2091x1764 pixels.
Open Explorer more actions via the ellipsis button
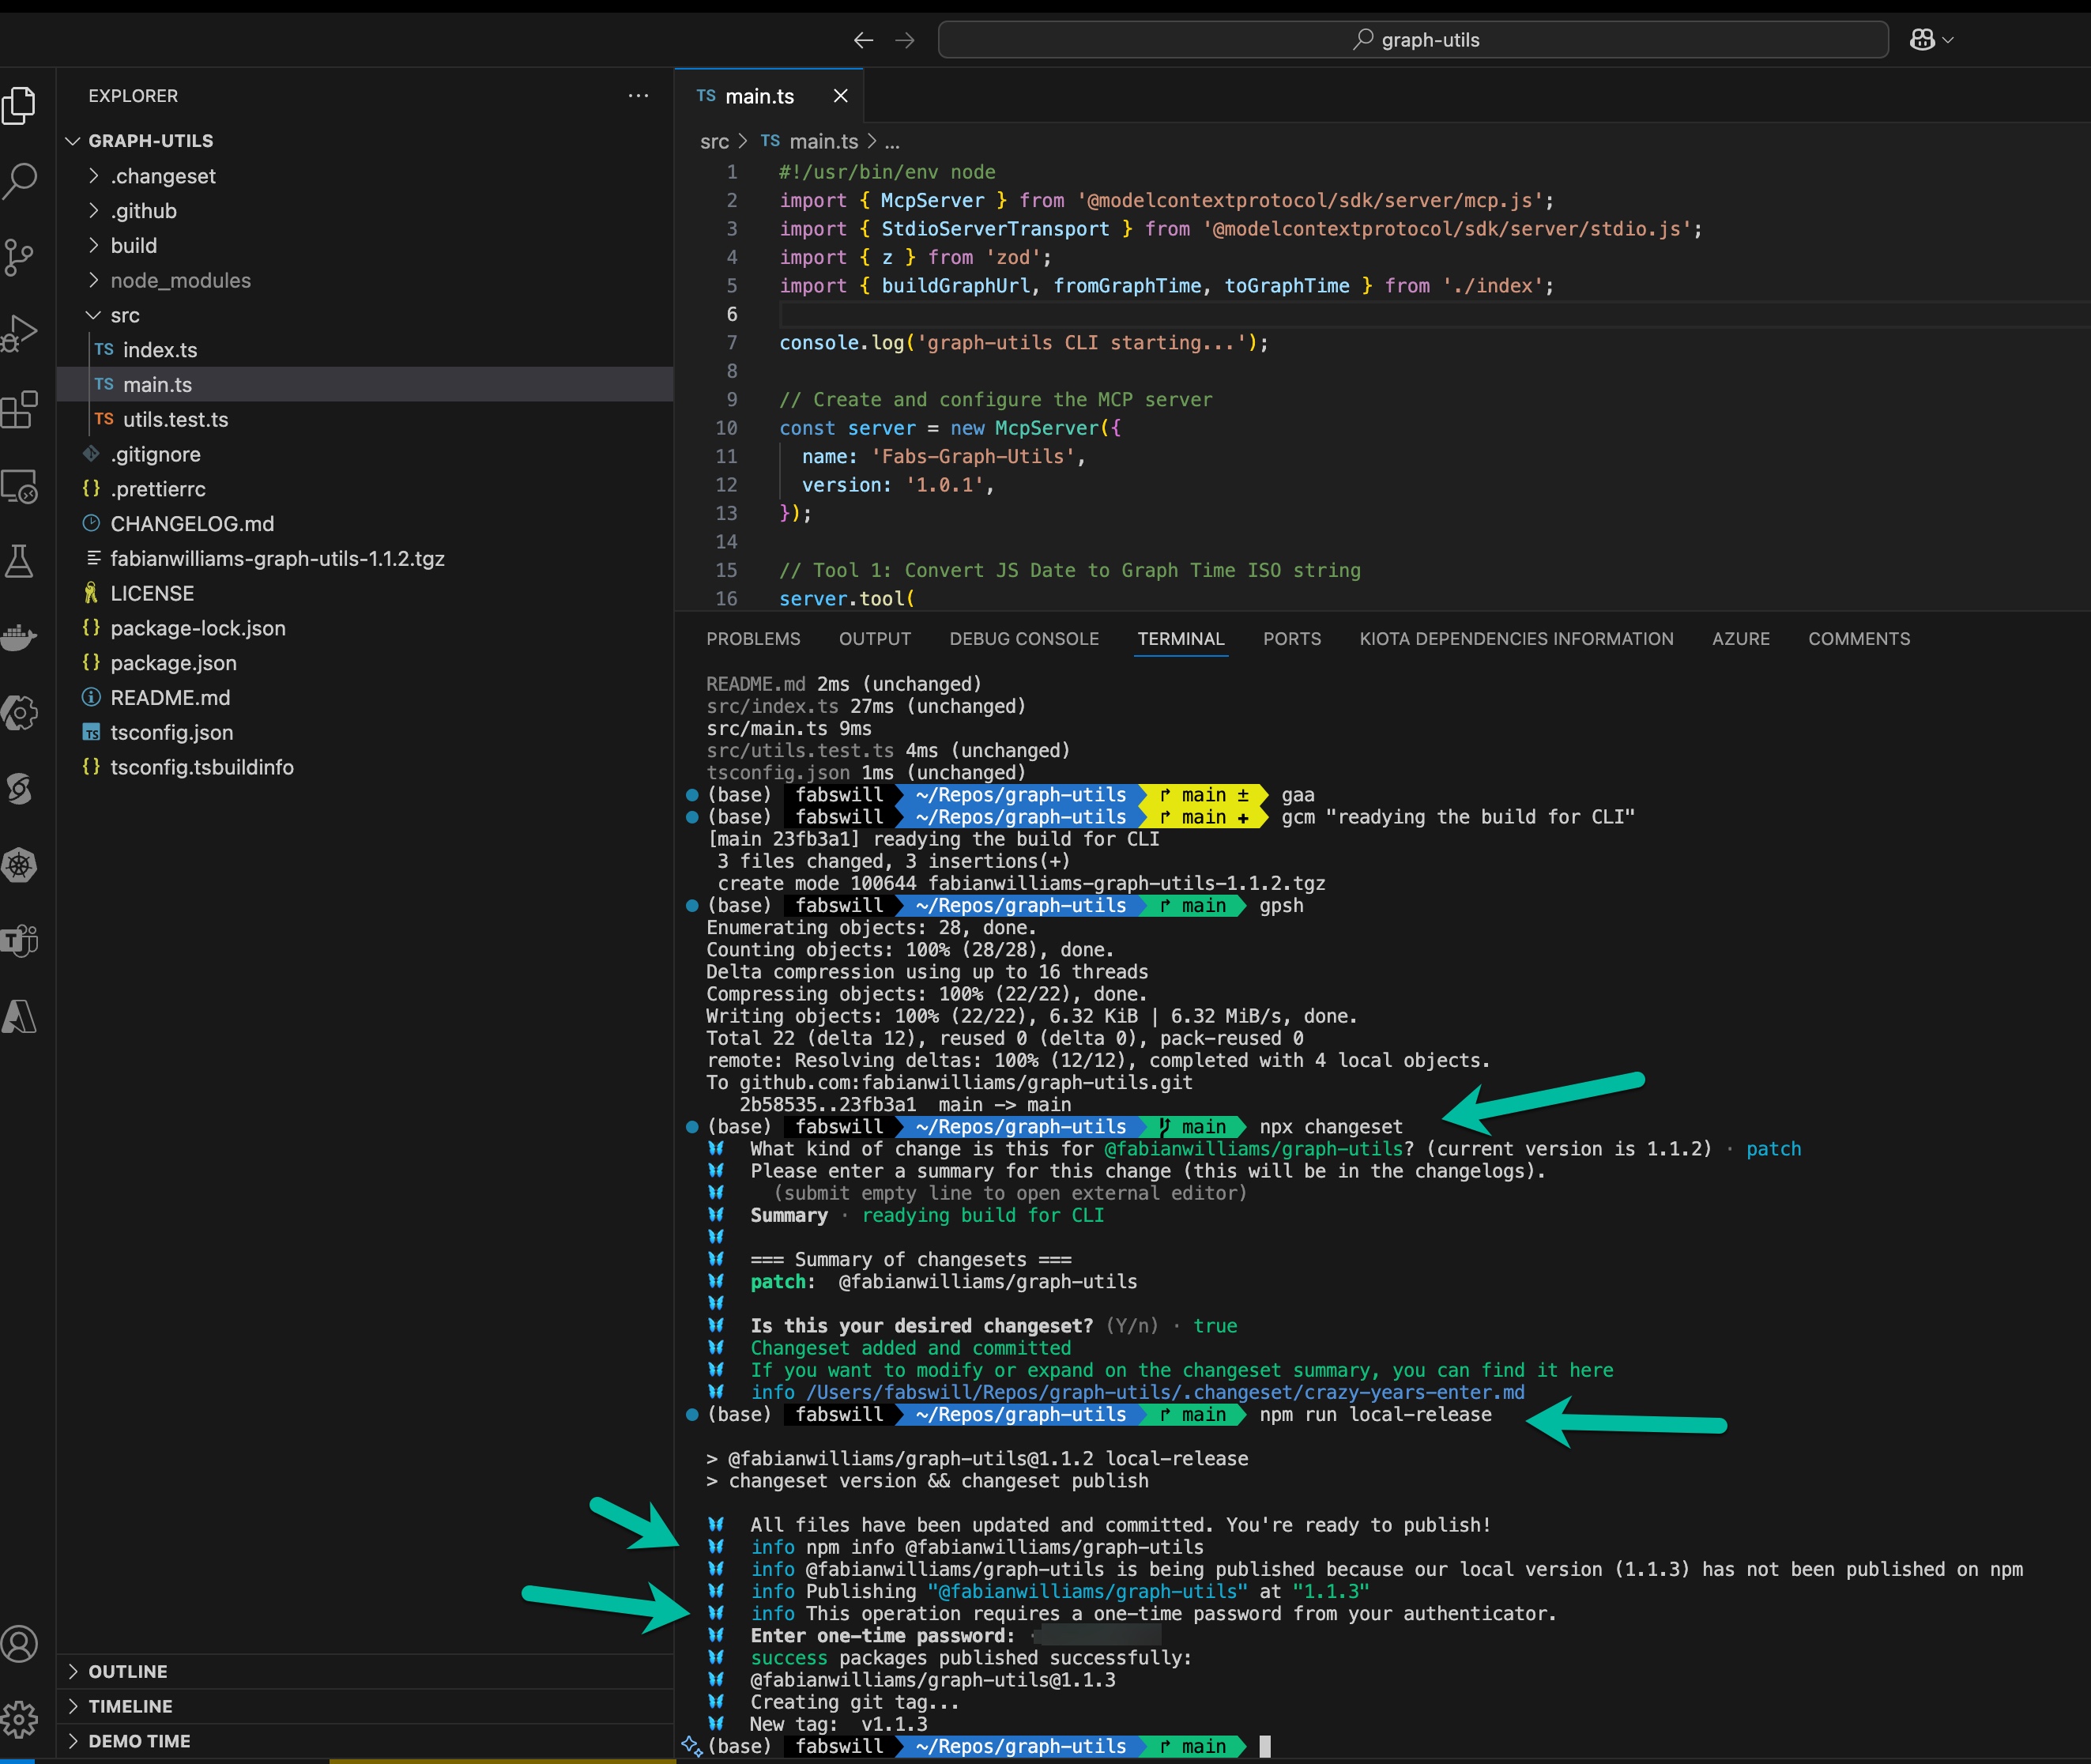(638, 95)
